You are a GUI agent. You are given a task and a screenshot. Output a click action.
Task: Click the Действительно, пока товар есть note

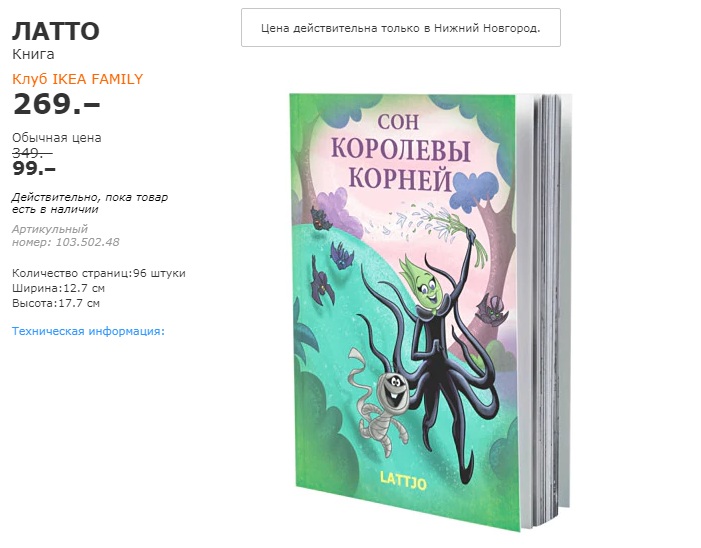point(90,203)
